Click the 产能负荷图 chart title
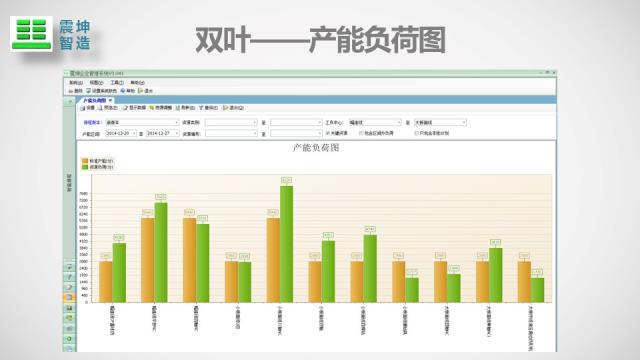 (316, 148)
